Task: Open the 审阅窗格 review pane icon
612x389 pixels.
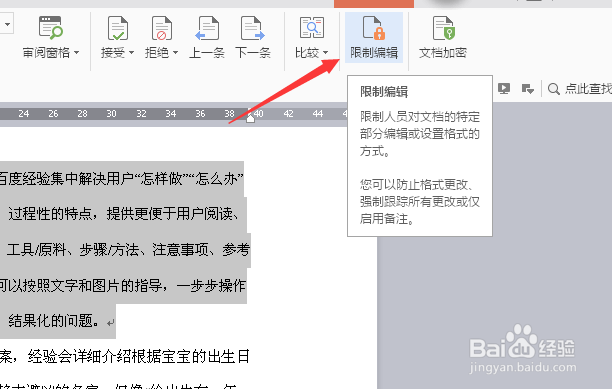Action: [51, 28]
